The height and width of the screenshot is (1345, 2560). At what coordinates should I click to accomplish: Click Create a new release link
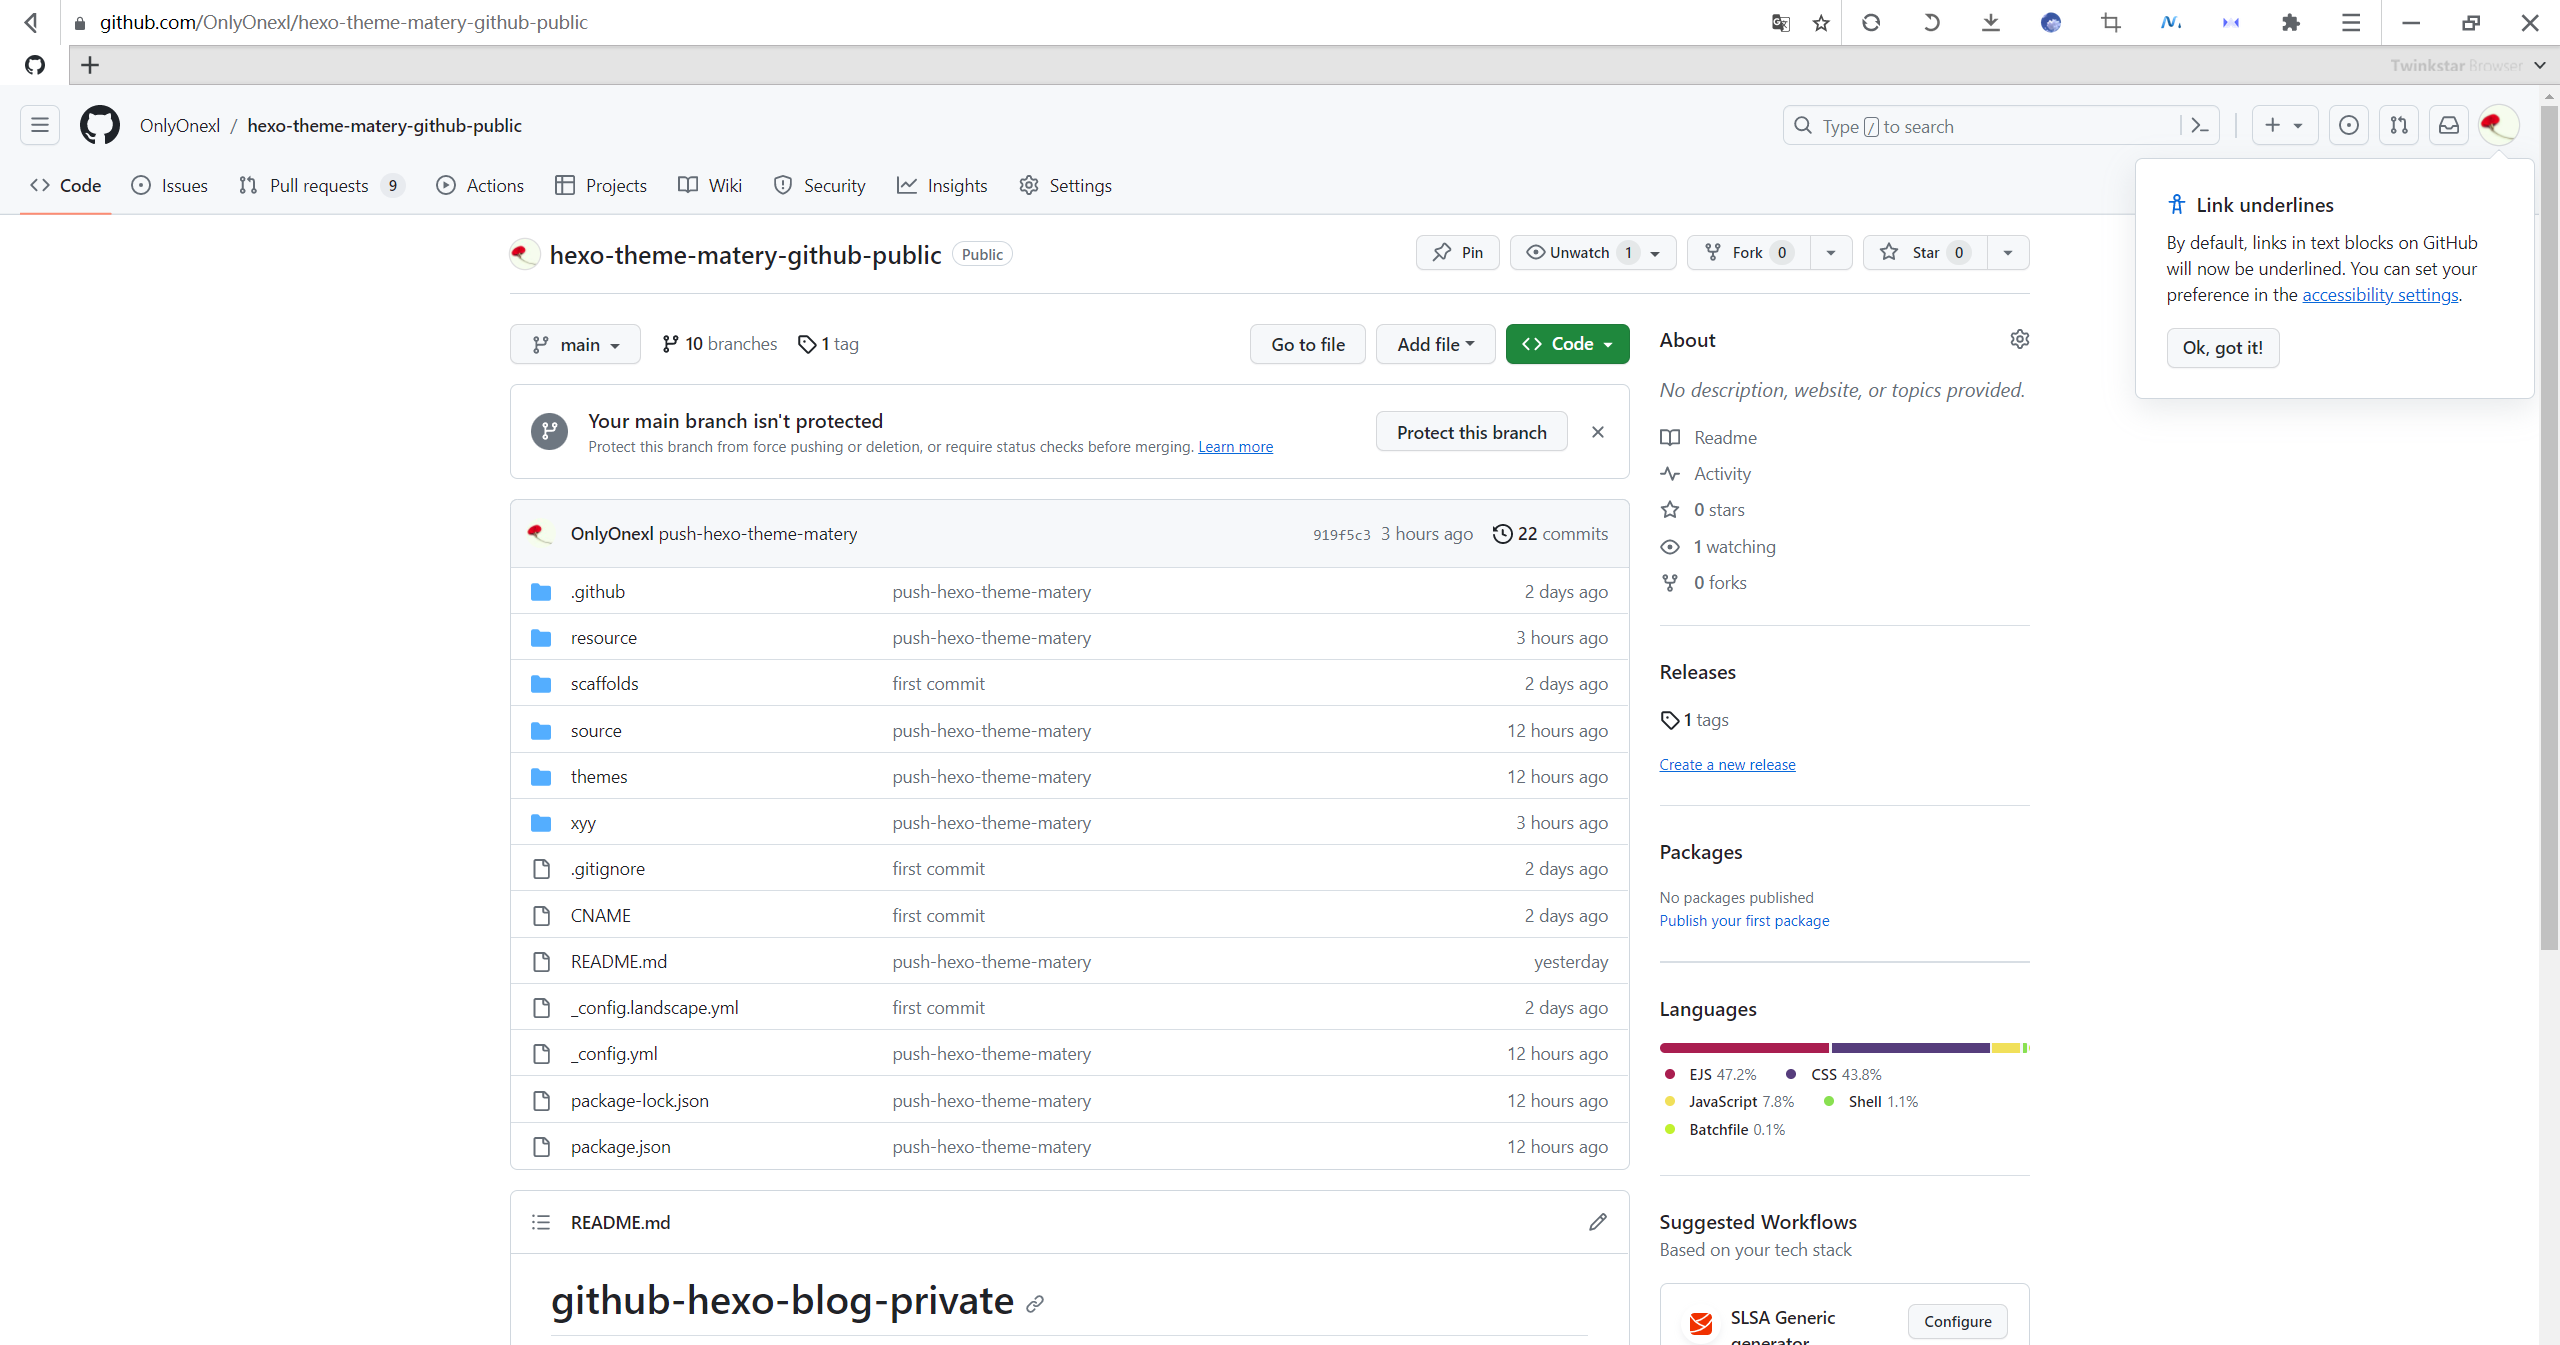click(x=1727, y=764)
